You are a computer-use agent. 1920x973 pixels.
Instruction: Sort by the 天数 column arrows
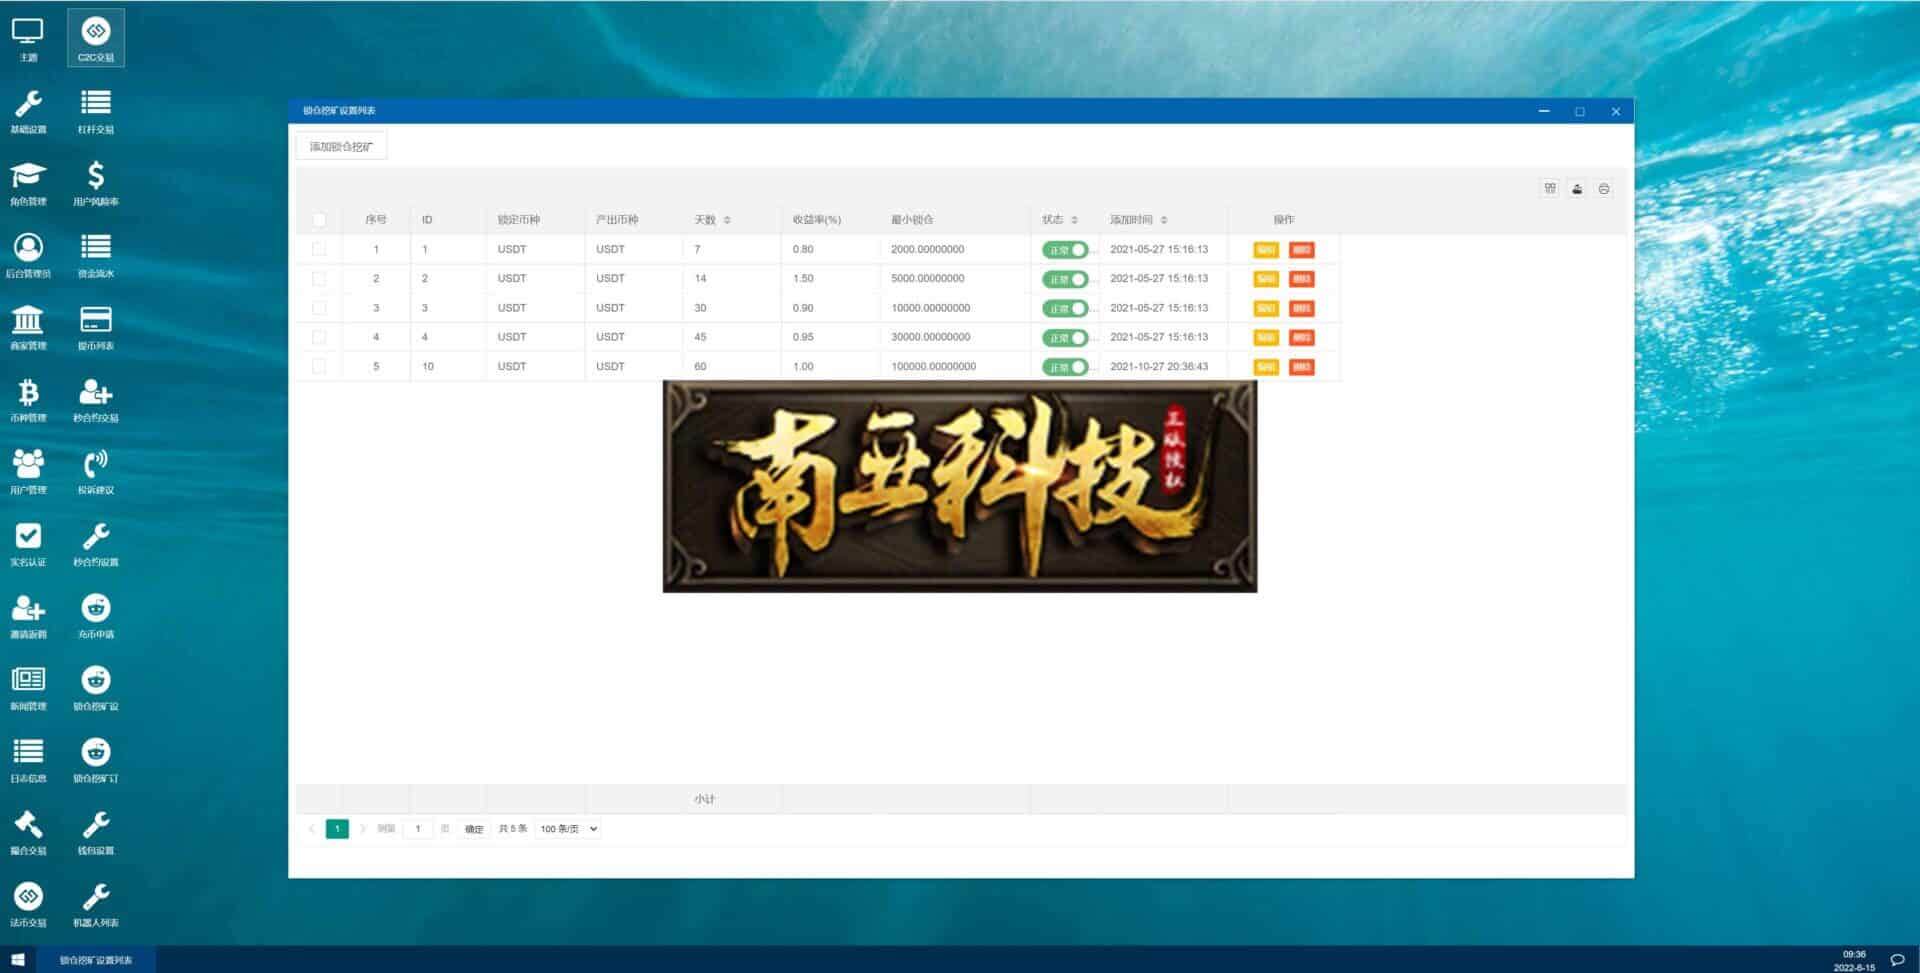pyautogui.click(x=727, y=220)
